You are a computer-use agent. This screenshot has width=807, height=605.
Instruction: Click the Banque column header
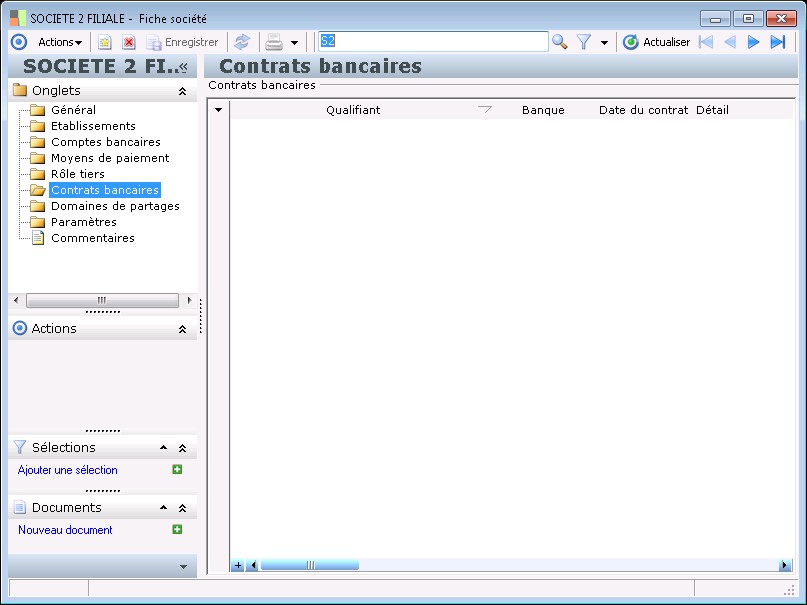click(x=543, y=110)
